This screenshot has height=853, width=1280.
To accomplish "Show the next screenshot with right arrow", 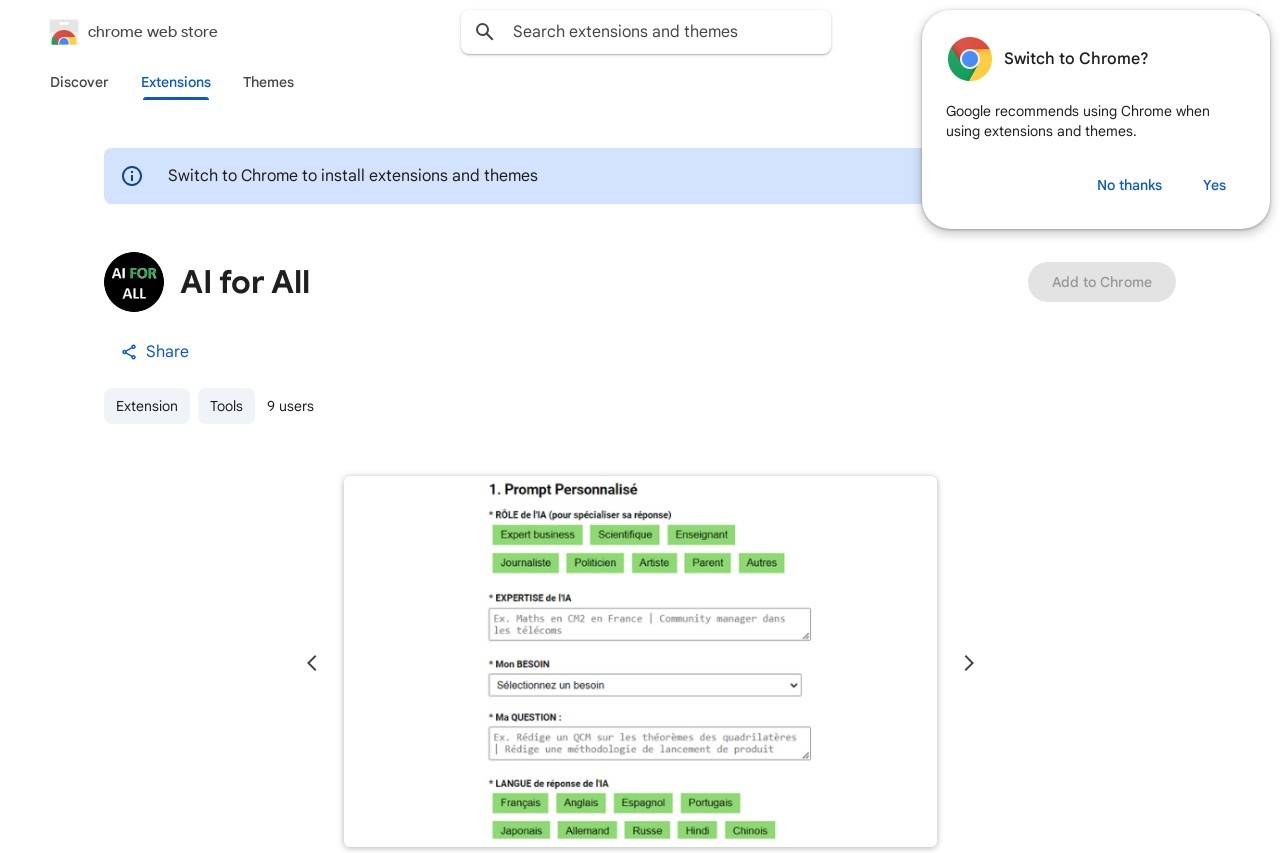I will (968, 663).
